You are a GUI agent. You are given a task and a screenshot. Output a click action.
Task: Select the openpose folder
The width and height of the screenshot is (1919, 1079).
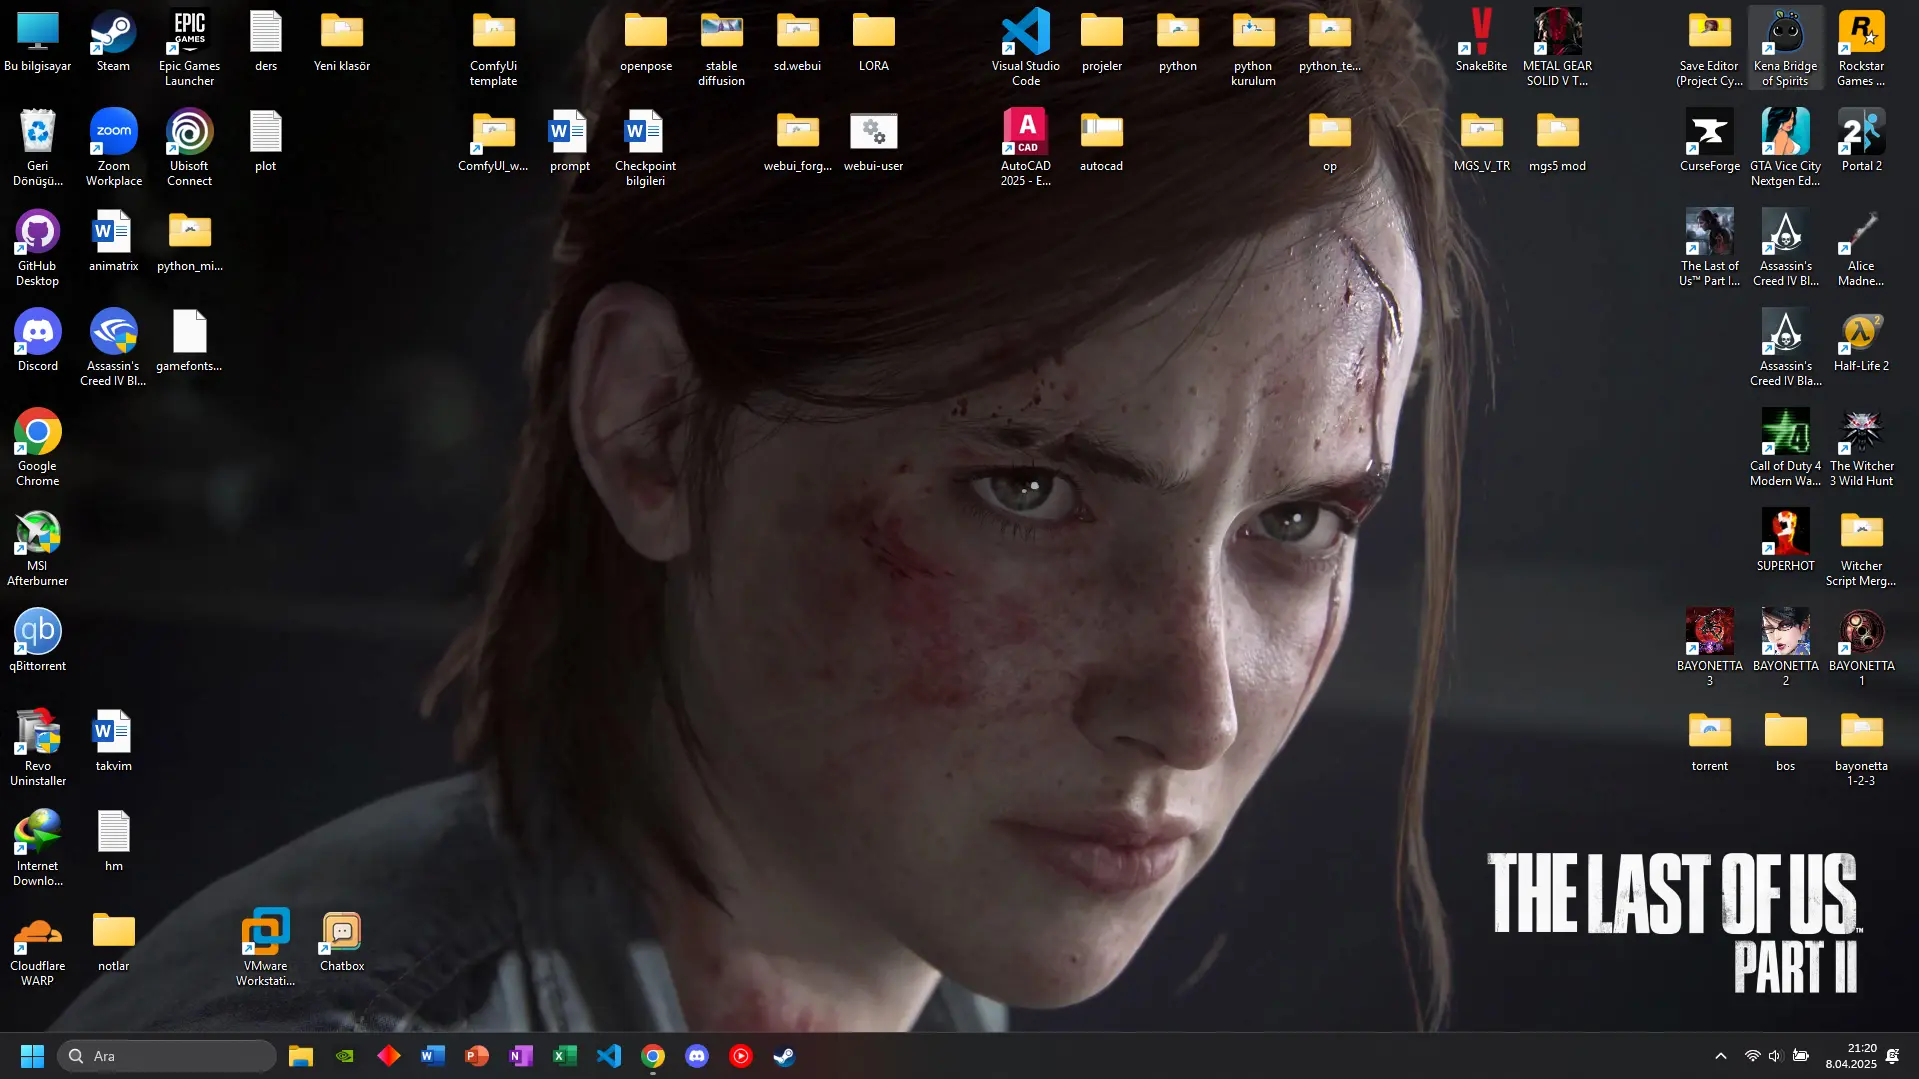click(646, 42)
